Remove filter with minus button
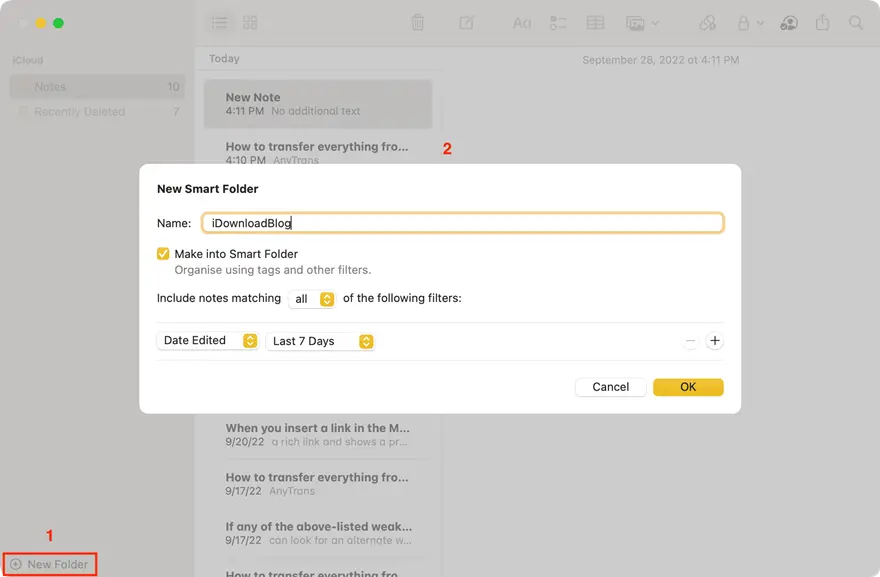This screenshot has height=577, width=880. coord(690,341)
